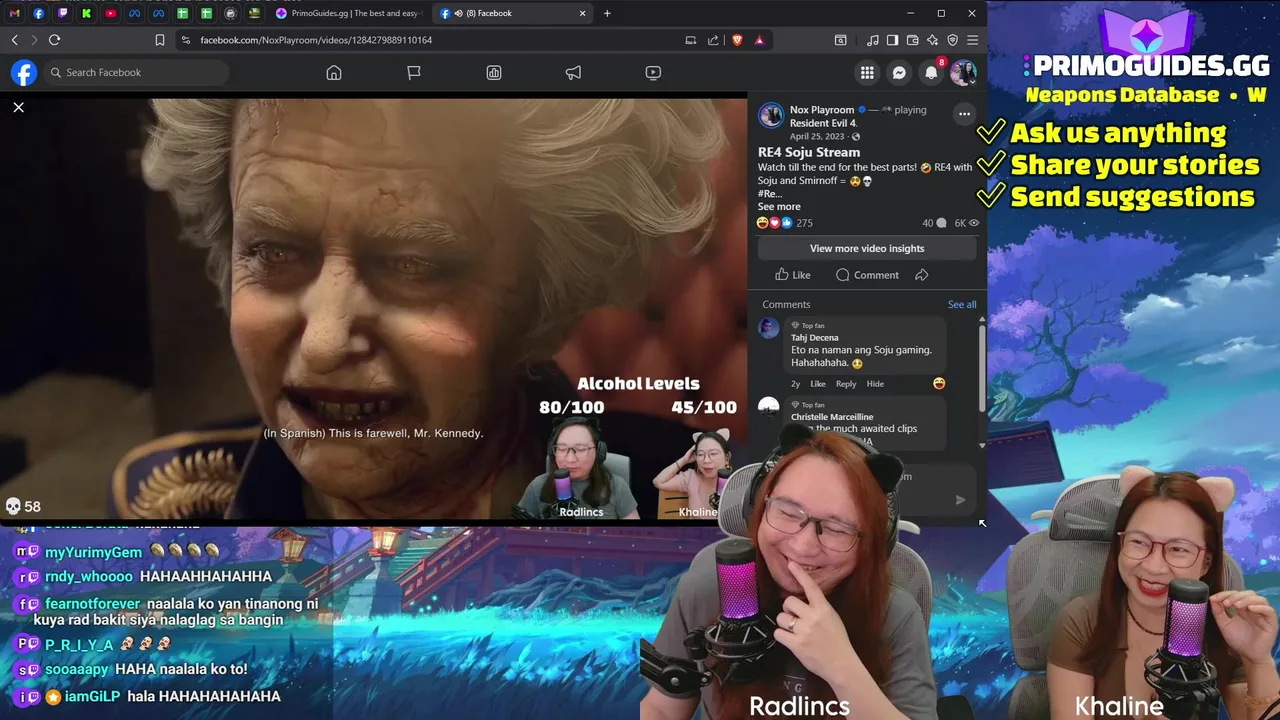Click the 6K views count
1280x720 pixels.
[966, 223]
